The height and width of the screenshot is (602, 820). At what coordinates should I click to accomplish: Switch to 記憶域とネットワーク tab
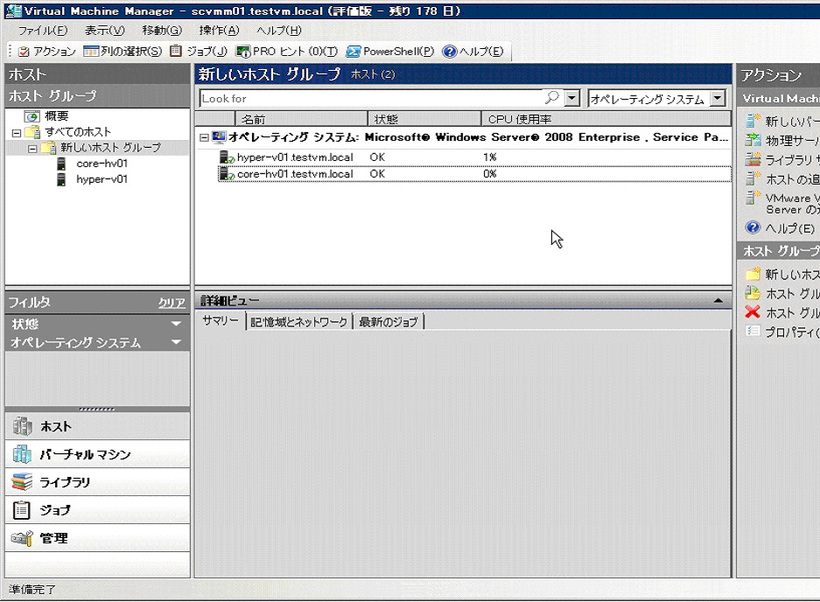[299, 321]
